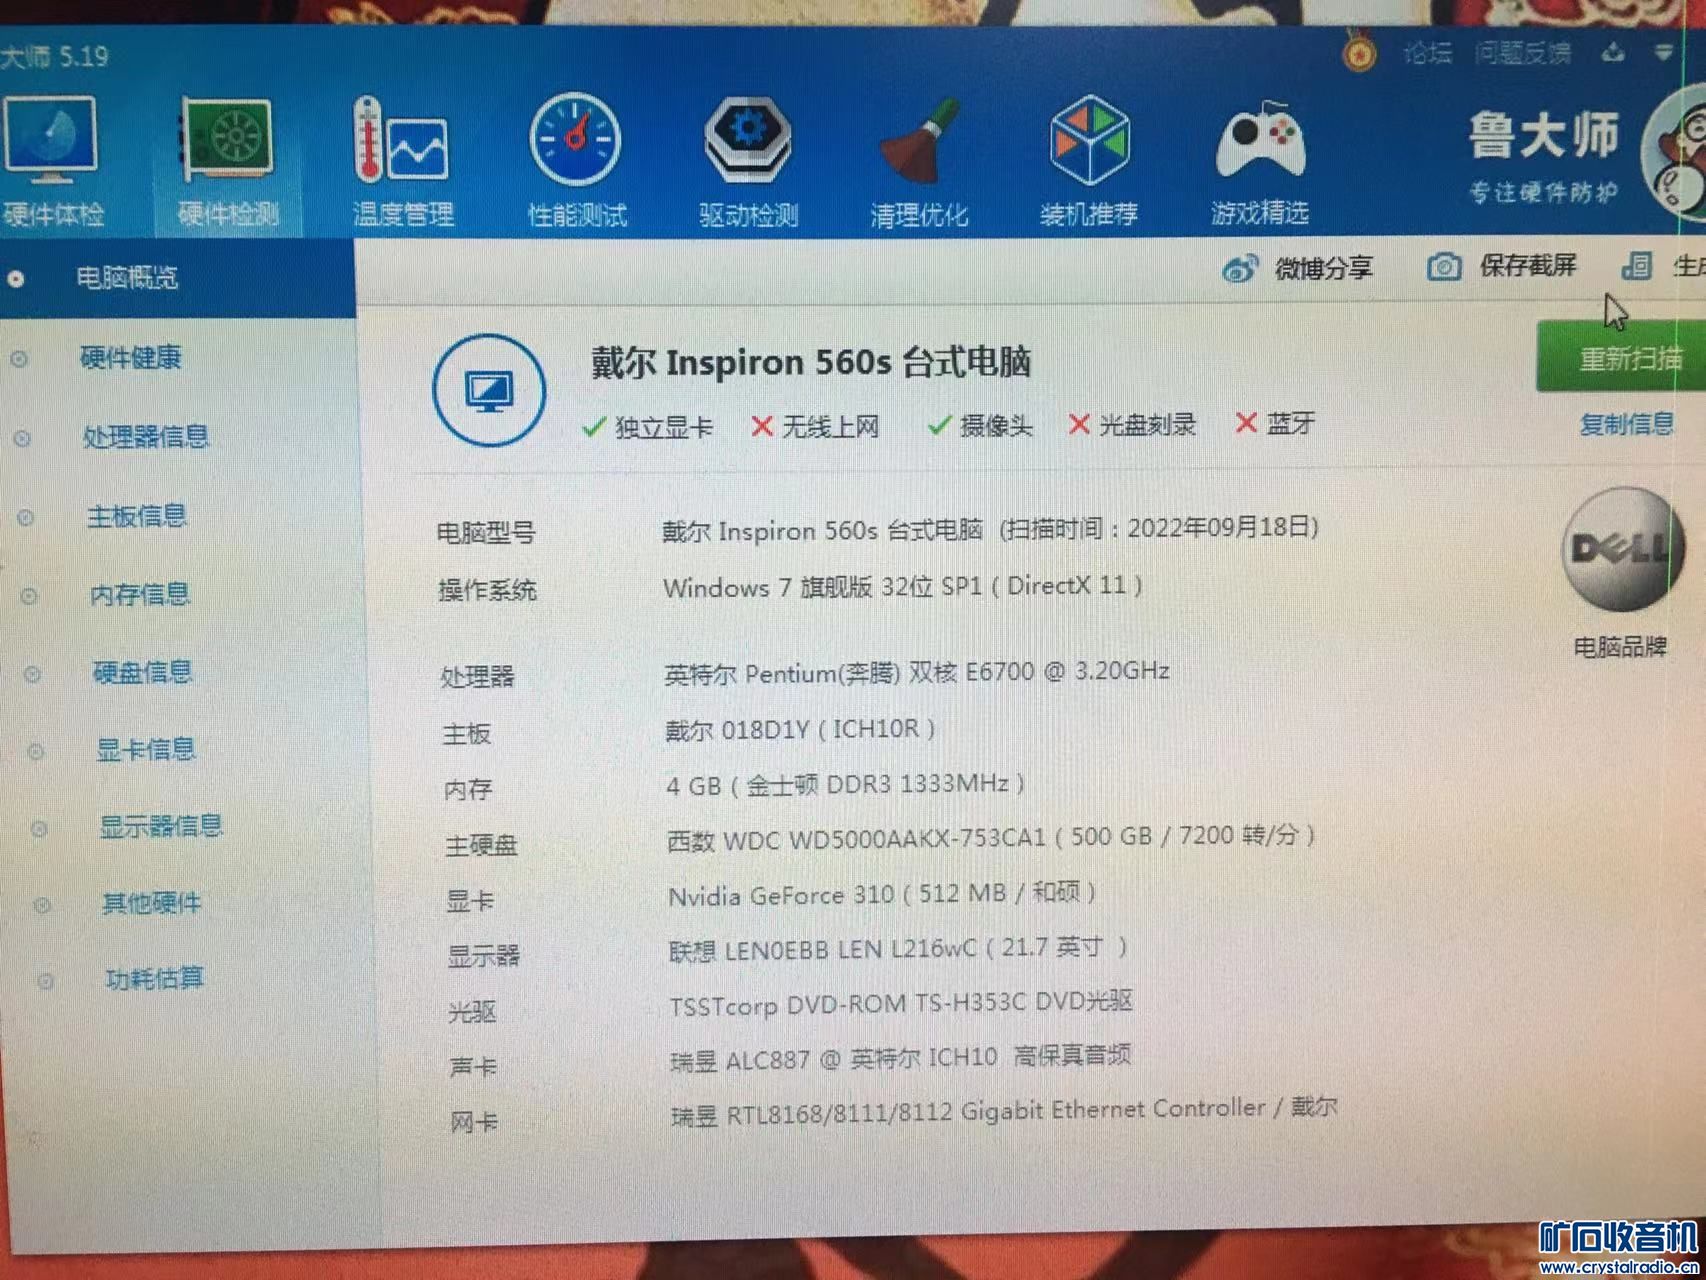Click the 戴尔 018D1Y motherboard value
The image size is (1706, 1280).
(x=800, y=729)
